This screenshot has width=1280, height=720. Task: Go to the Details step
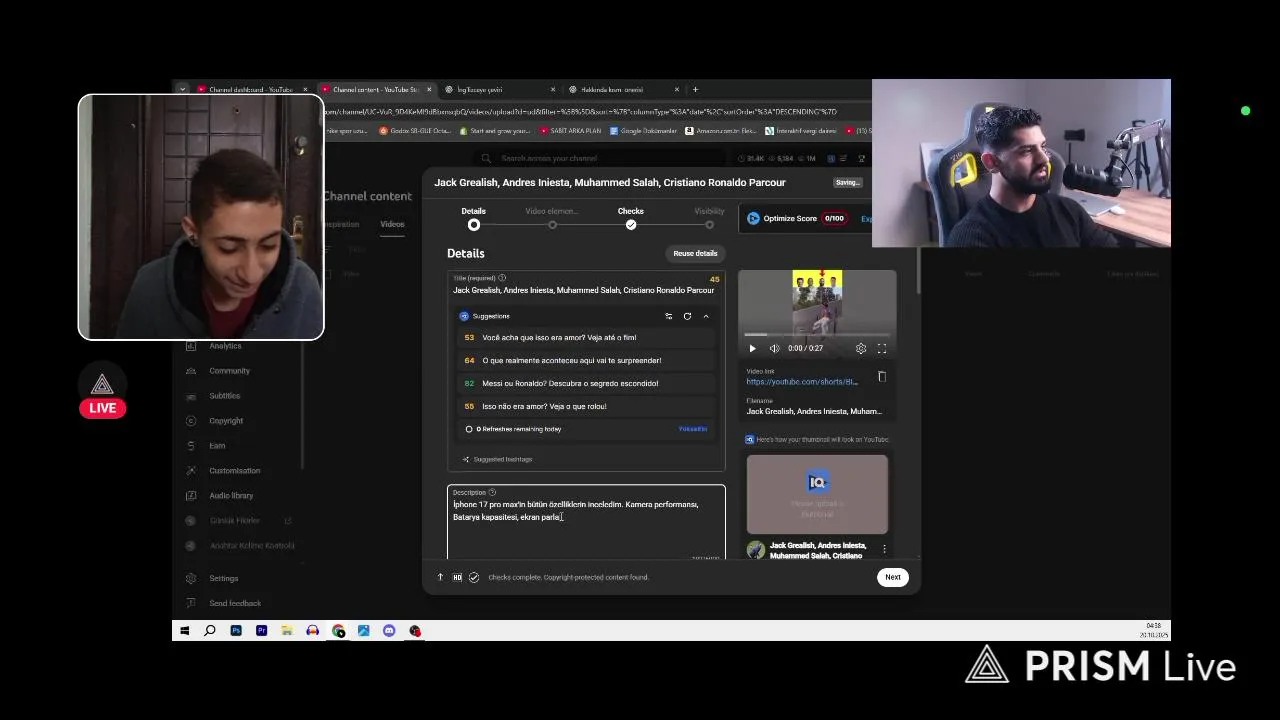tap(474, 217)
